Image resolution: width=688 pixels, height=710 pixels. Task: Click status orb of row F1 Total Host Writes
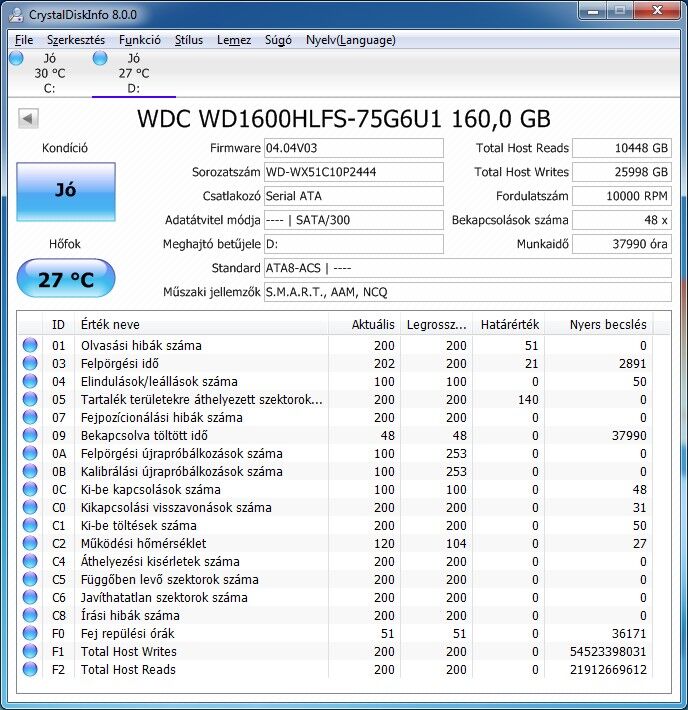click(30, 651)
